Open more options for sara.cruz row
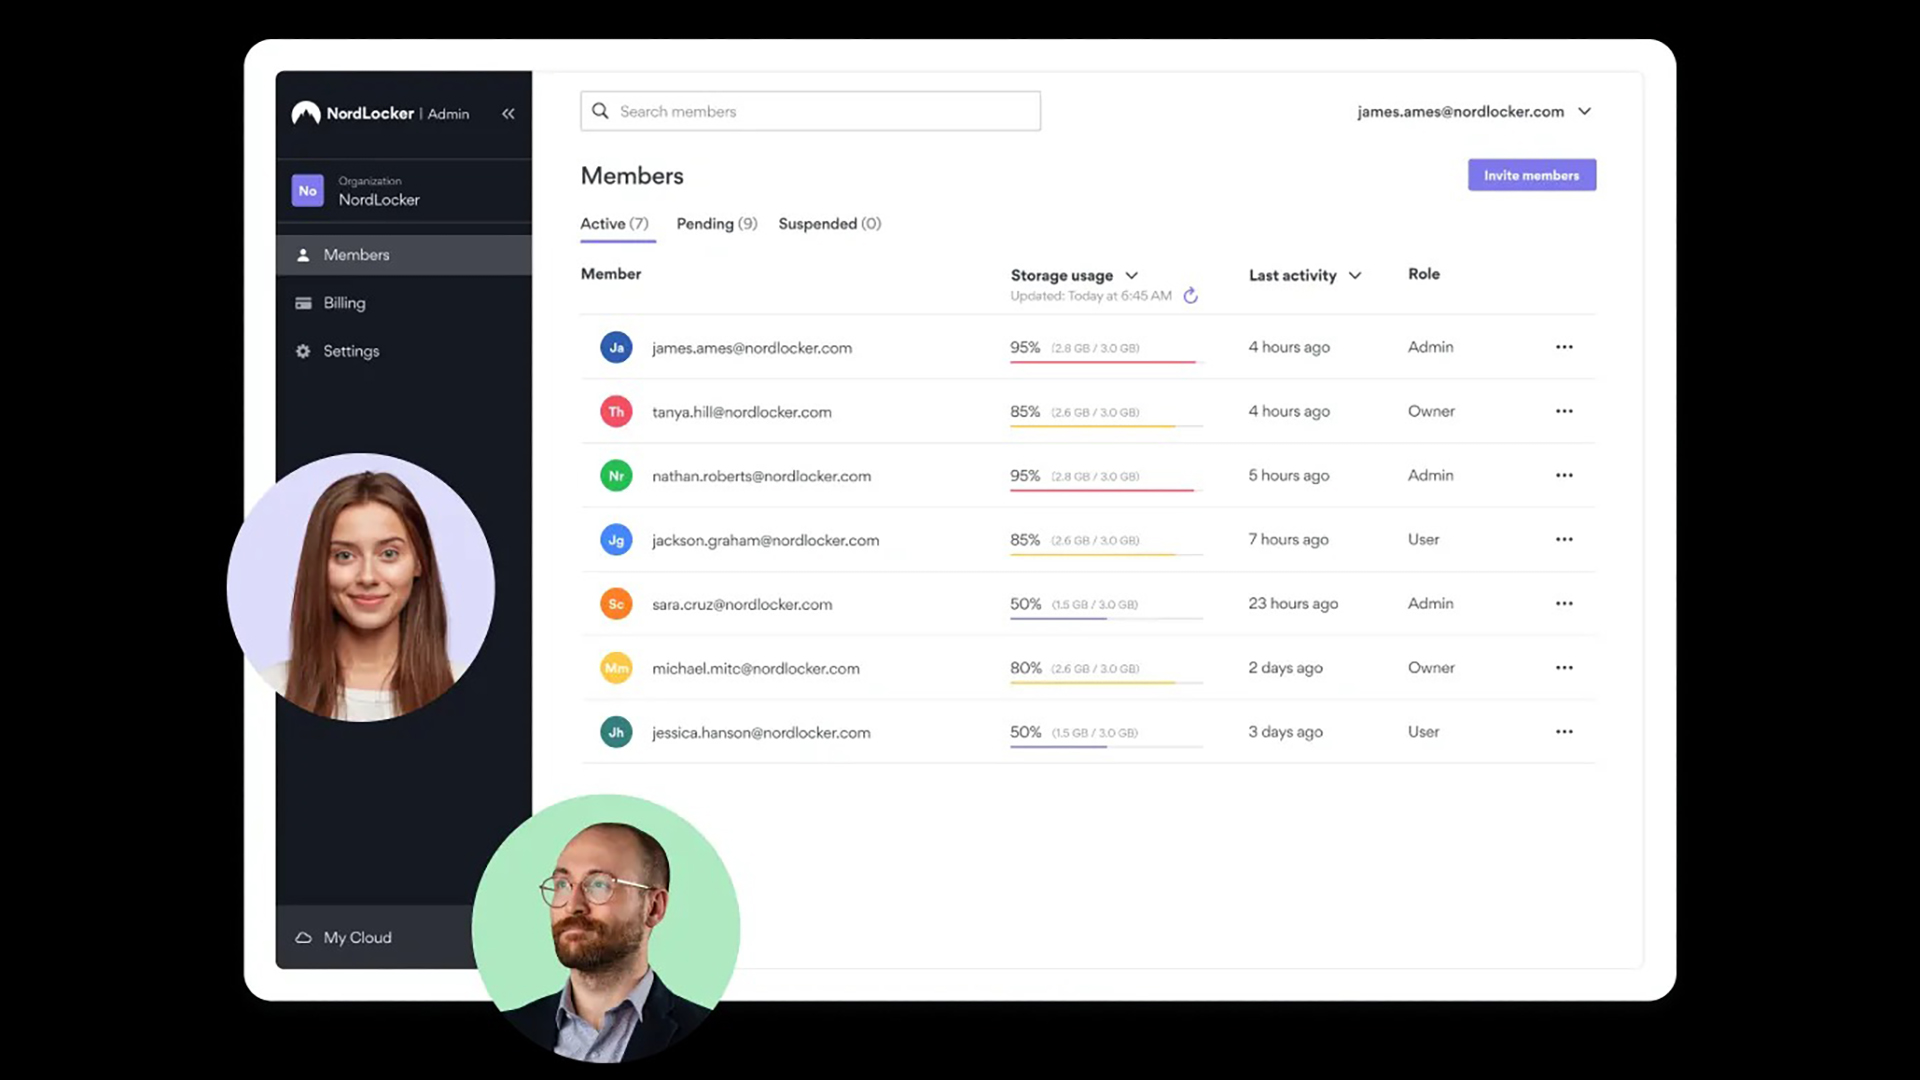 click(x=1564, y=603)
